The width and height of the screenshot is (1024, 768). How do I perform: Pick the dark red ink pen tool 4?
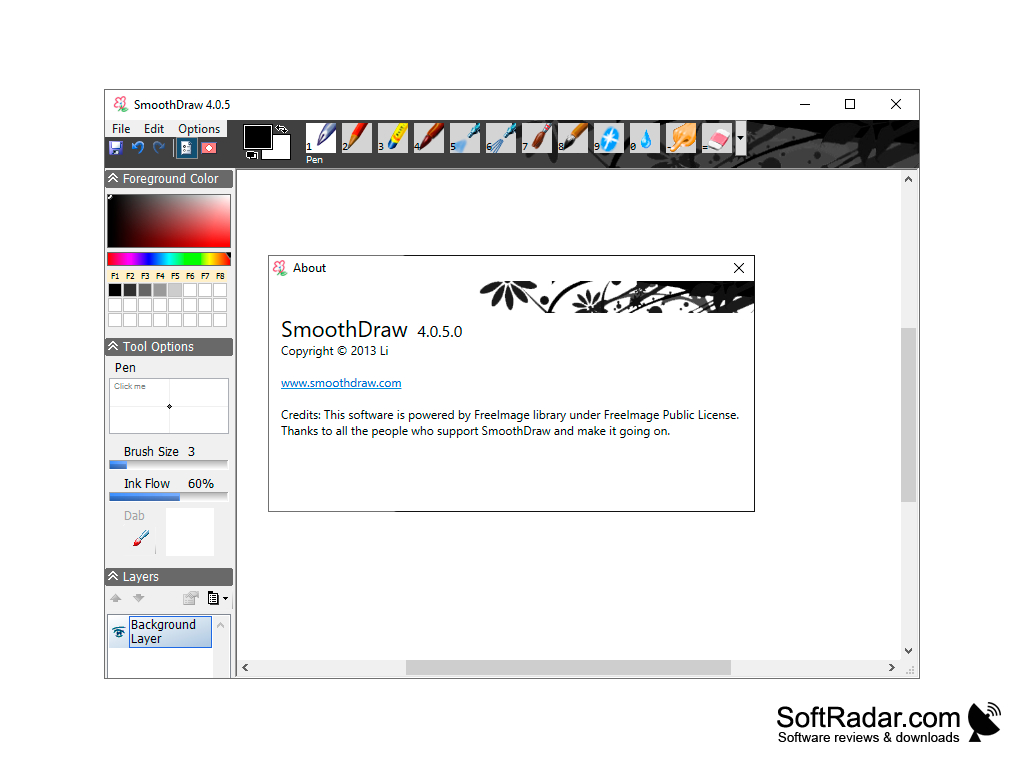429,138
